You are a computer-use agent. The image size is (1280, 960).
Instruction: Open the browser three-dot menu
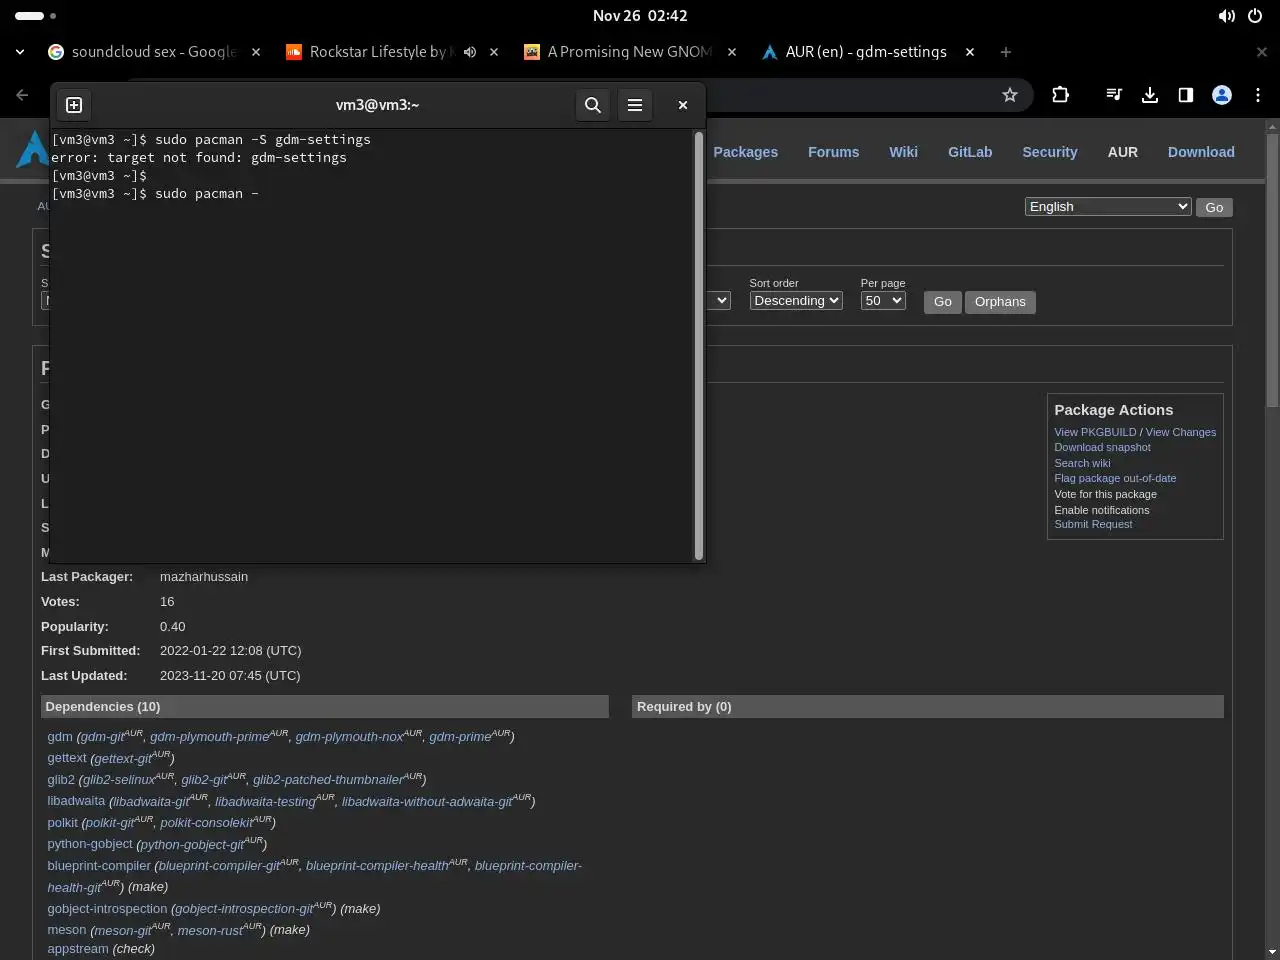(x=1258, y=95)
